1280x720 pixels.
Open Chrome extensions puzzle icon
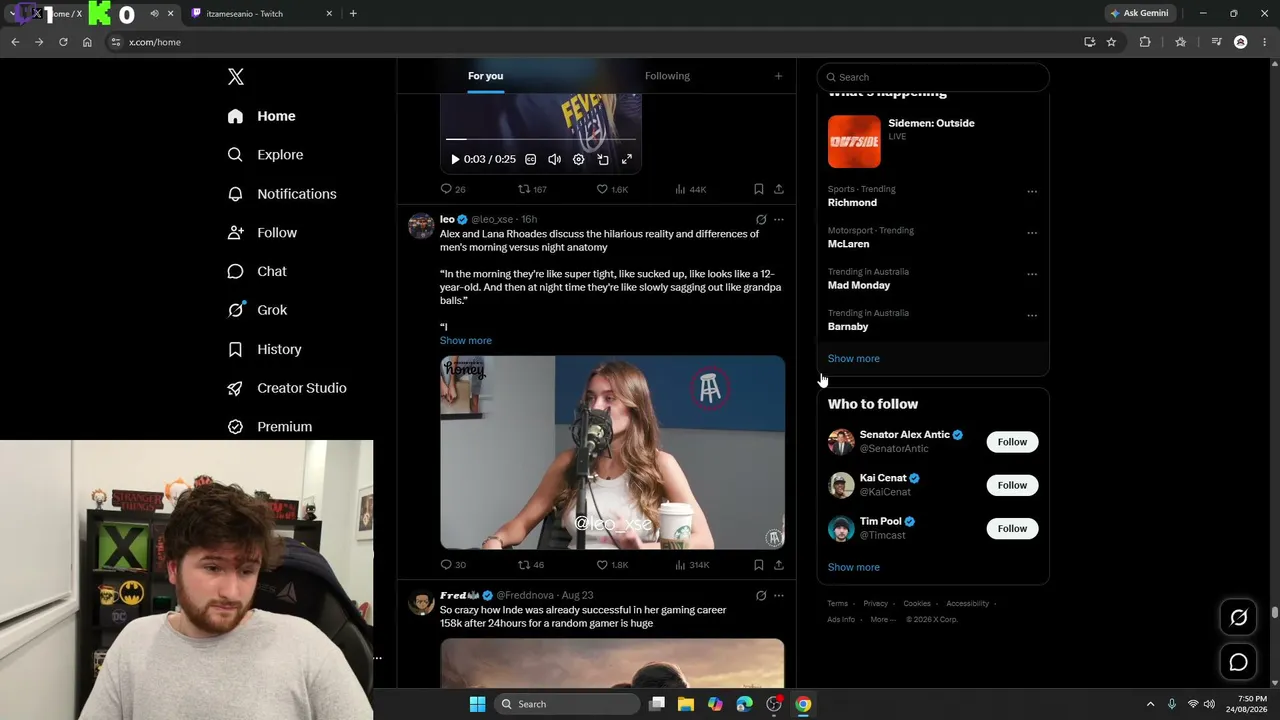tap(1145, 42)
